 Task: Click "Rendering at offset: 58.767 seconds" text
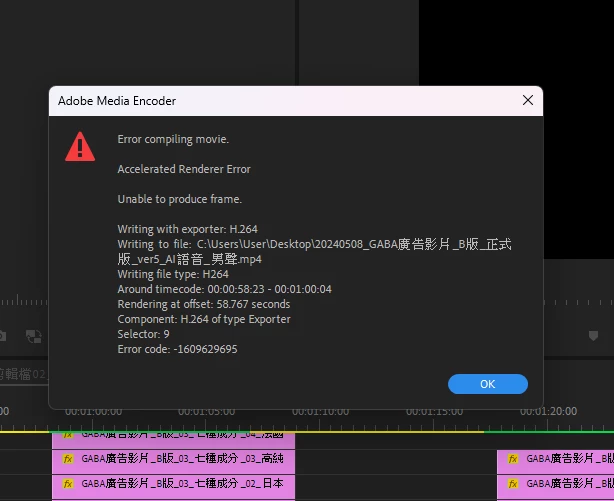204,304
